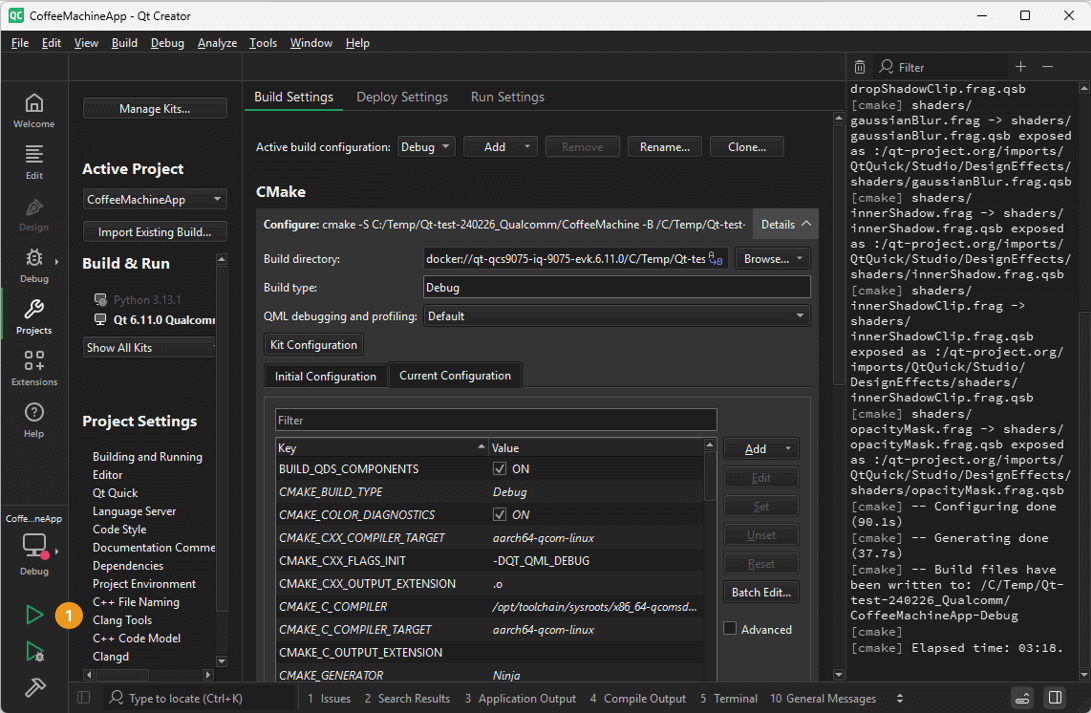The image size is (1091, 713).
Task: Open the Tools menu
Action: pyautogui.click(x=262, y=43)
